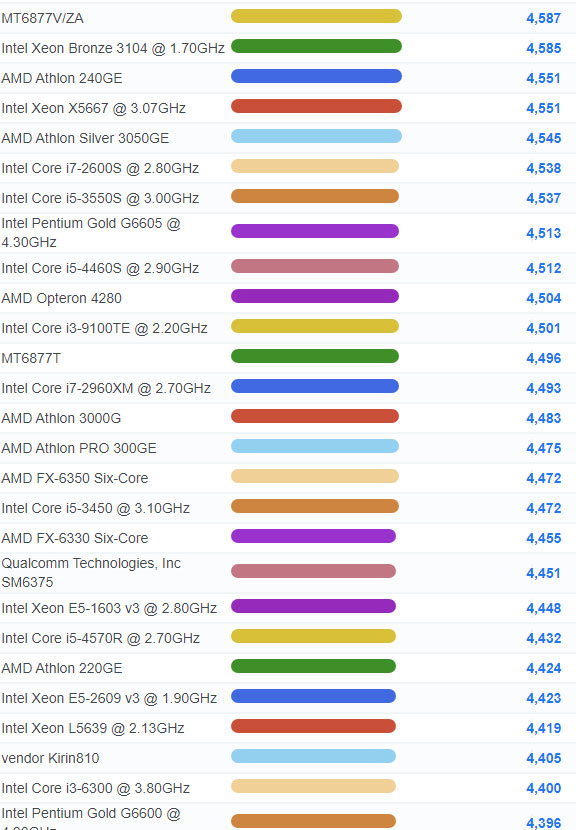Click score 4,405 for vendor Kirin810

coord(543,758)
